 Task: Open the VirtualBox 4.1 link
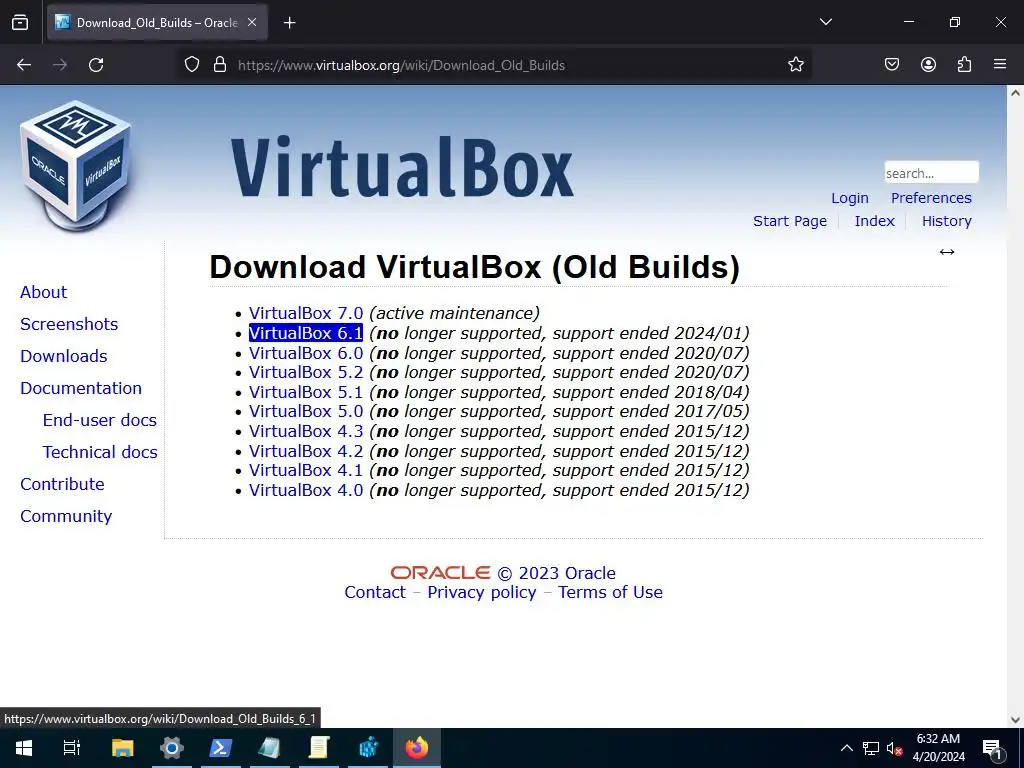pyautogui.click(x=306, y=470)
